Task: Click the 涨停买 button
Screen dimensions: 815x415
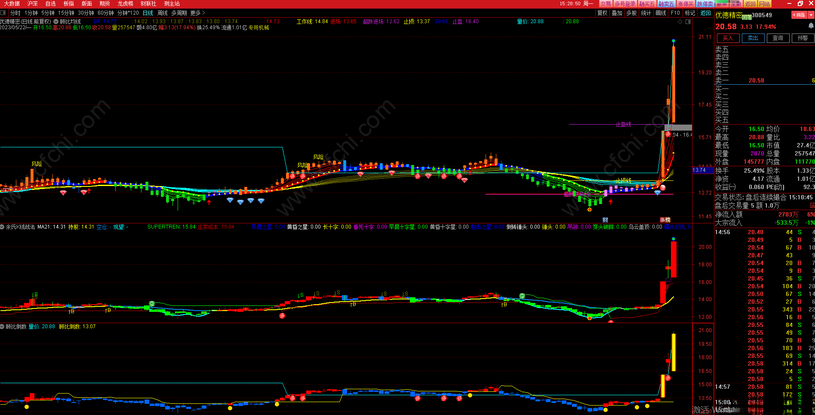Action: pos(686,4)
